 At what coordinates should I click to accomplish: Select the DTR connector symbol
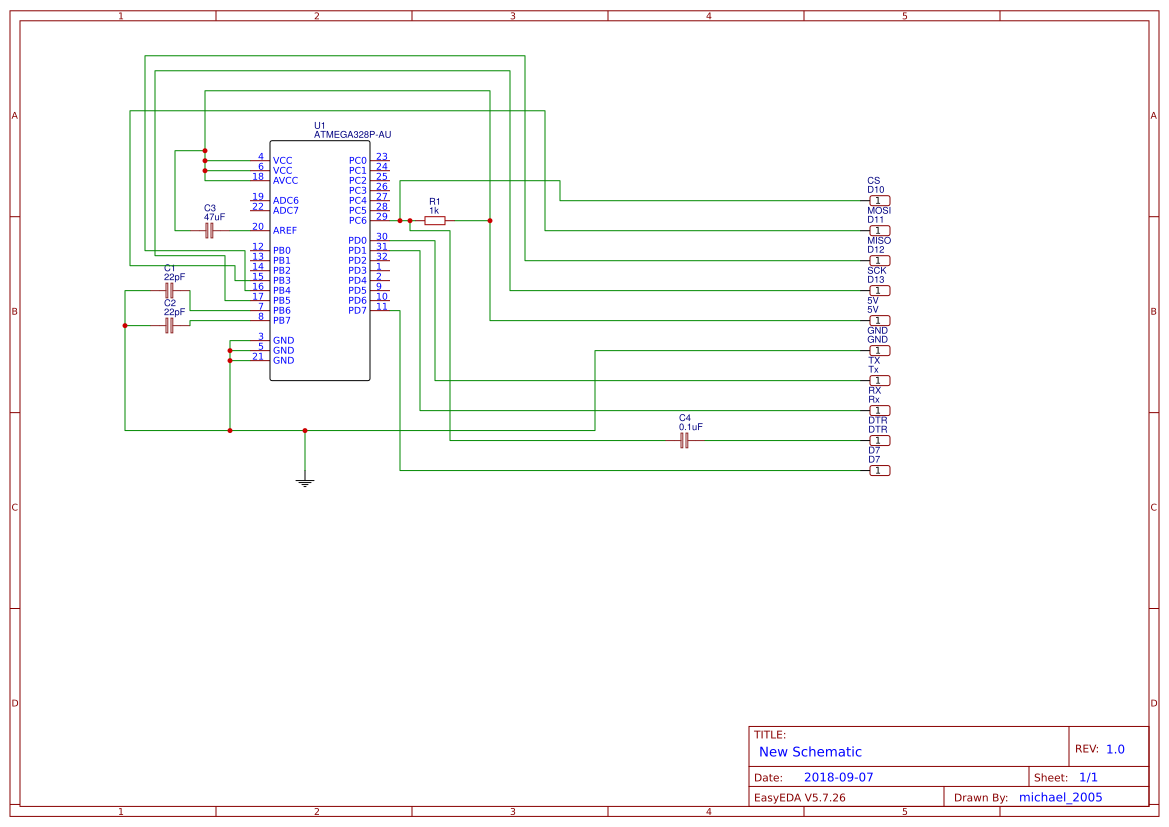coord(878,440)
